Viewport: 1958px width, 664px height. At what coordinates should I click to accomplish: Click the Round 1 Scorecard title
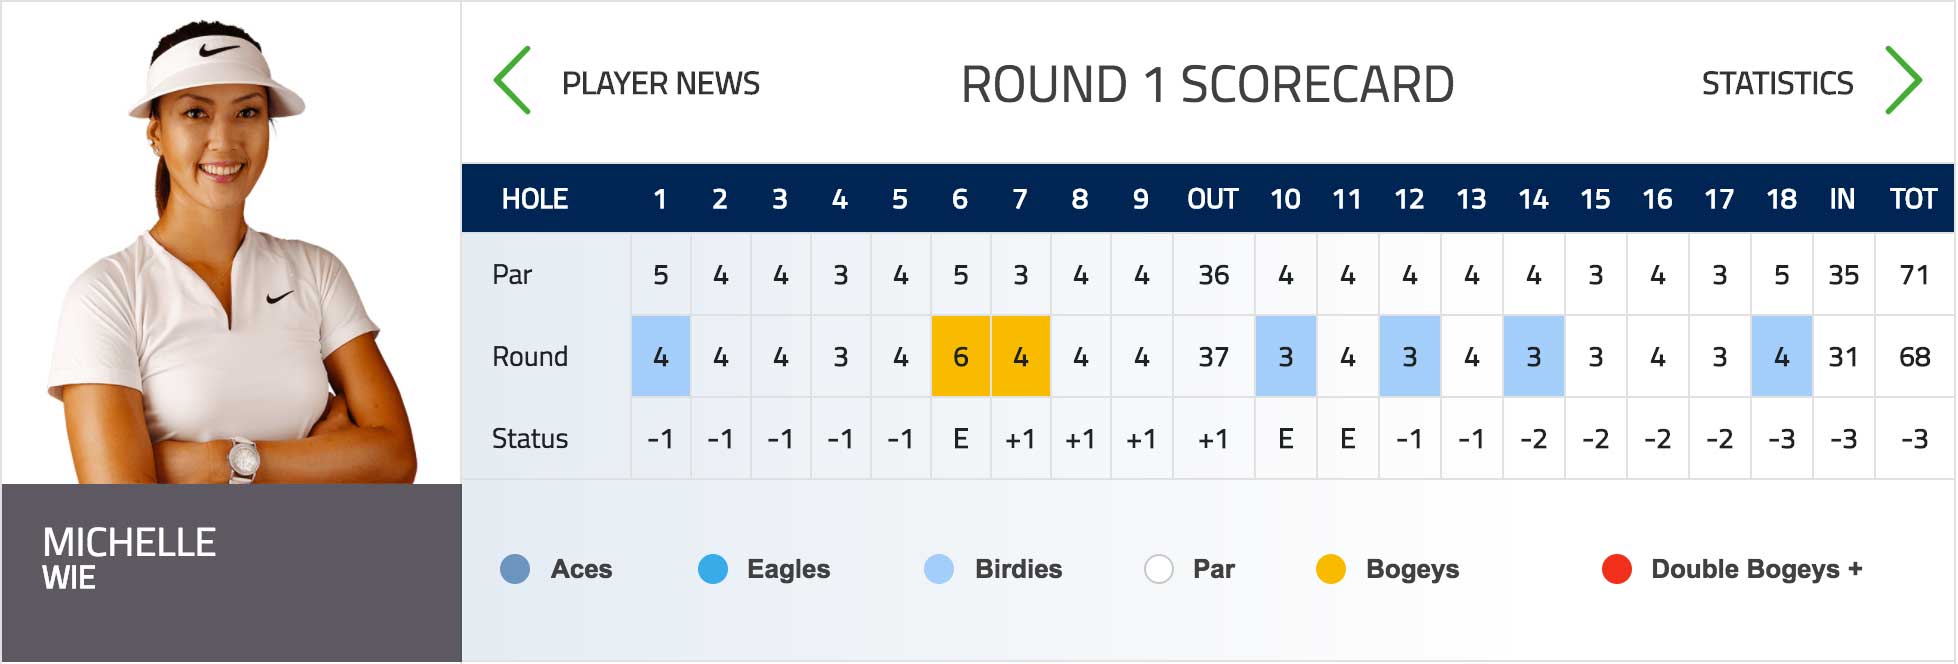coord(1208,84)
